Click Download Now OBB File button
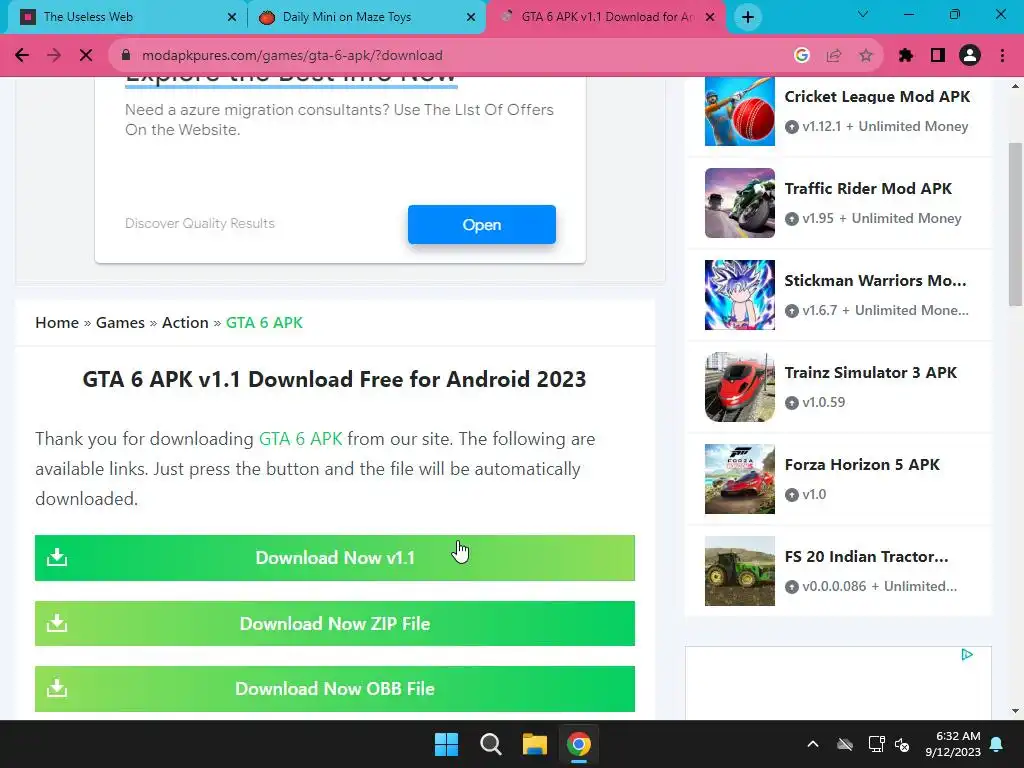This screenshot has height=768, width=1024. (334, 689)
